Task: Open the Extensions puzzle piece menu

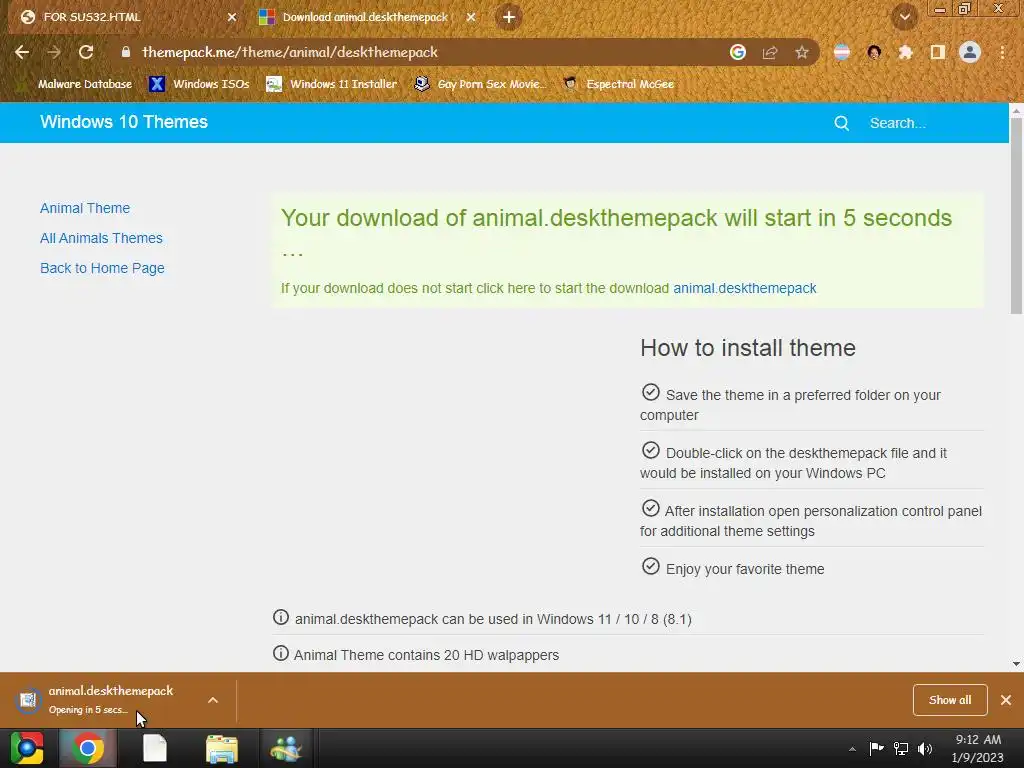Action: [905, 52]
